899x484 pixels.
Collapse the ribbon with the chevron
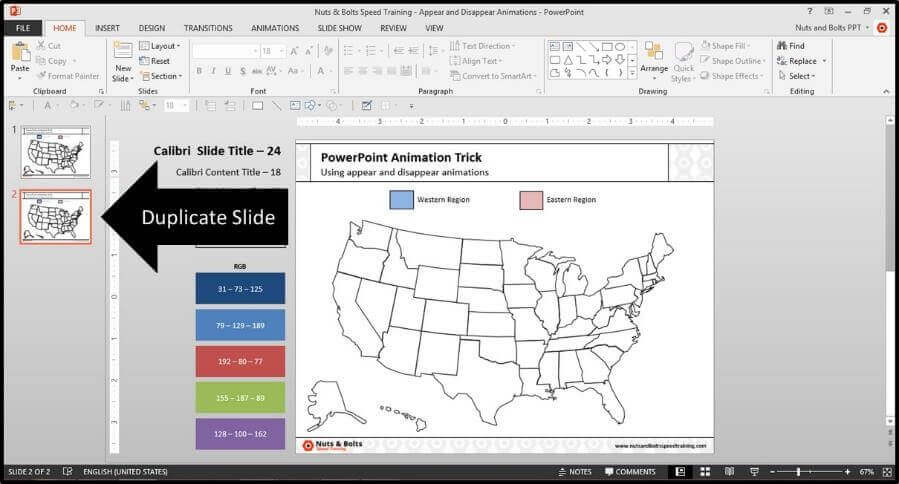[x=886, y=91]
